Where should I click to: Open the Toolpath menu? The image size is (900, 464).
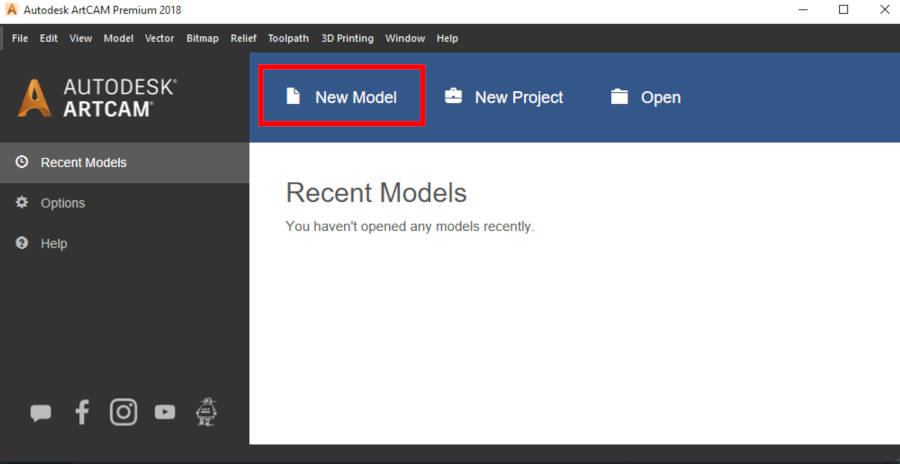click(288, 38)
